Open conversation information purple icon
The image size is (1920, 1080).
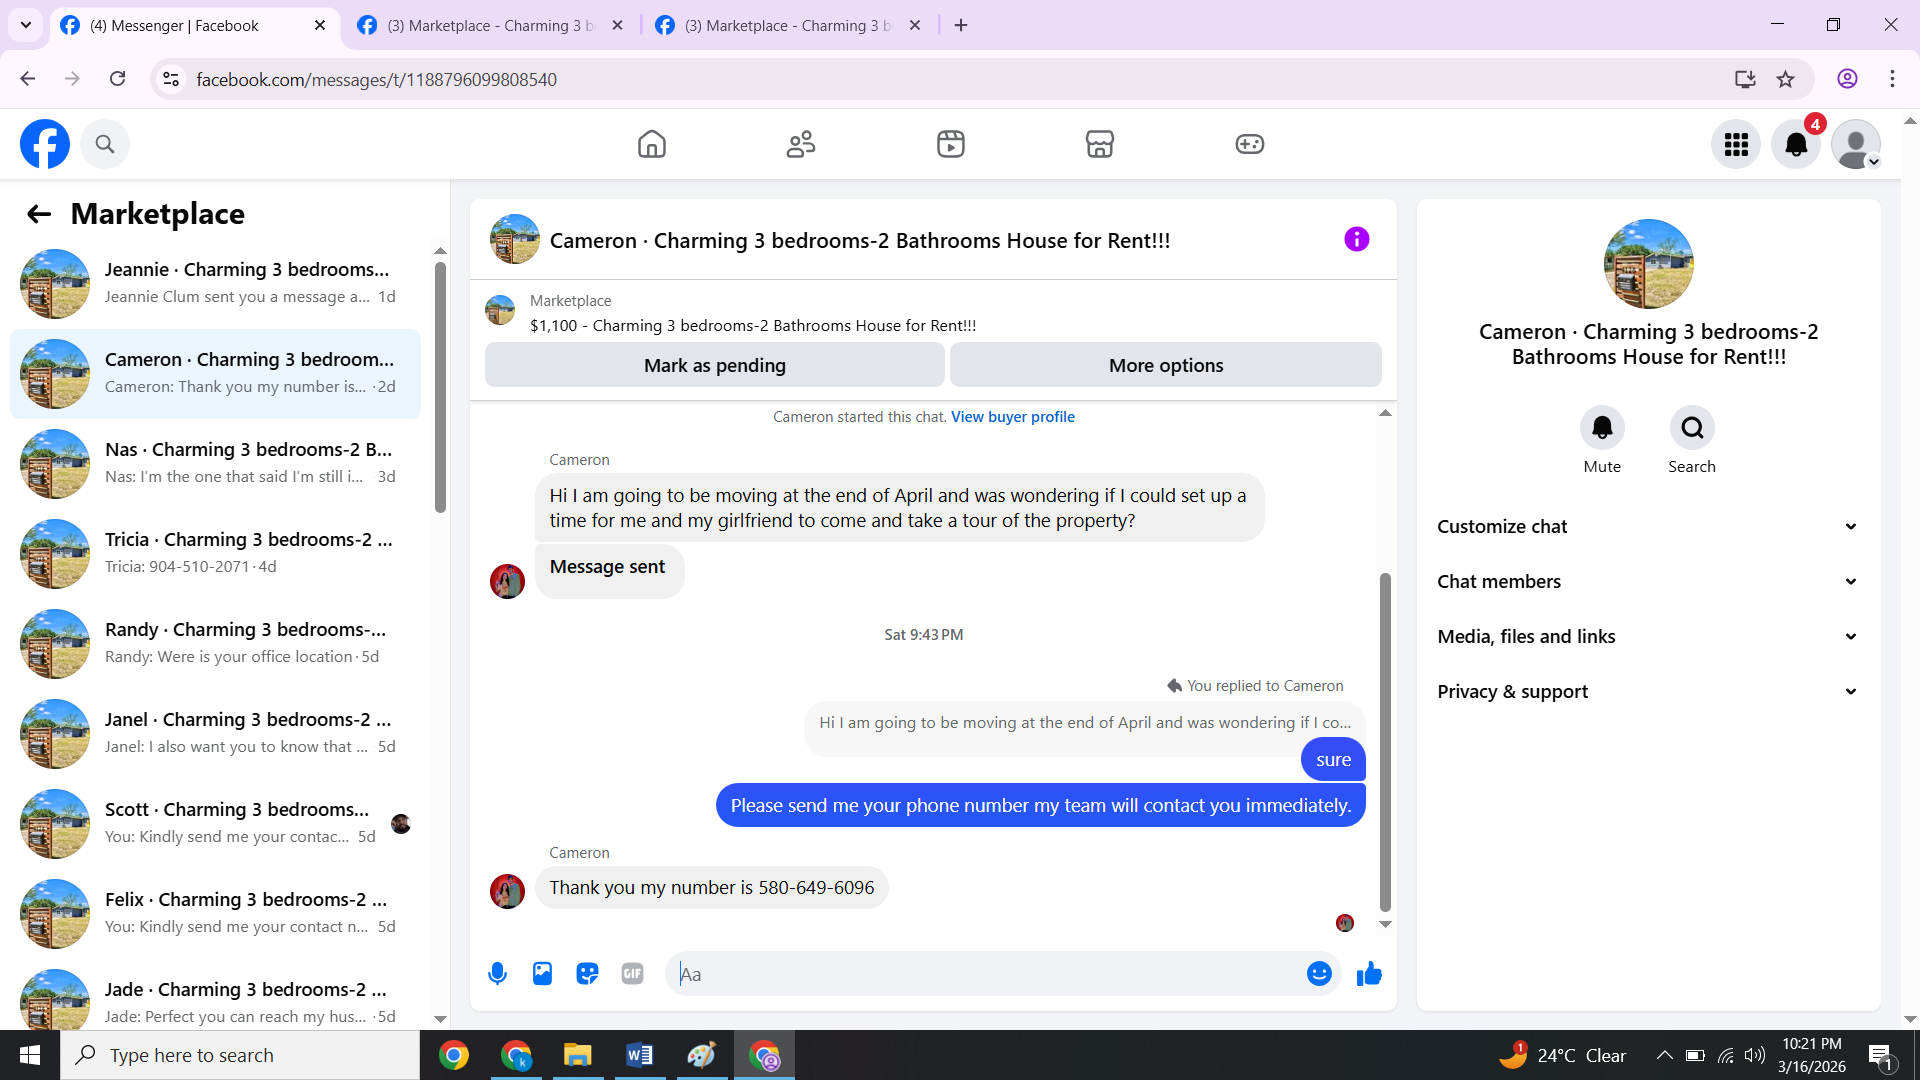pyautogui.click(x=1356, y=239)
